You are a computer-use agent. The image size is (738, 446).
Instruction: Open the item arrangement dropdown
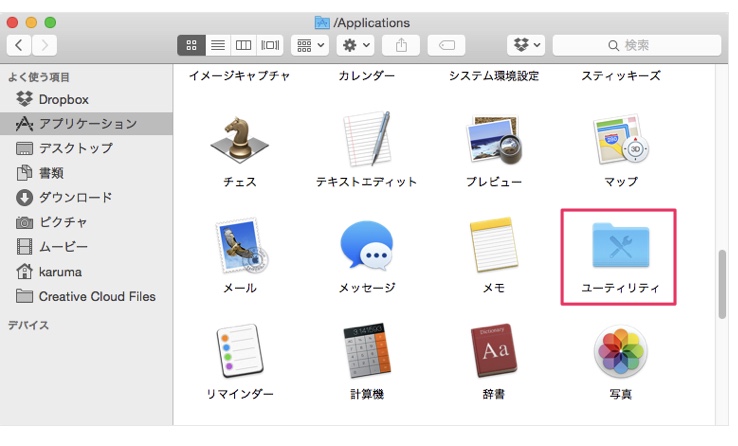(x=309, y=45)
